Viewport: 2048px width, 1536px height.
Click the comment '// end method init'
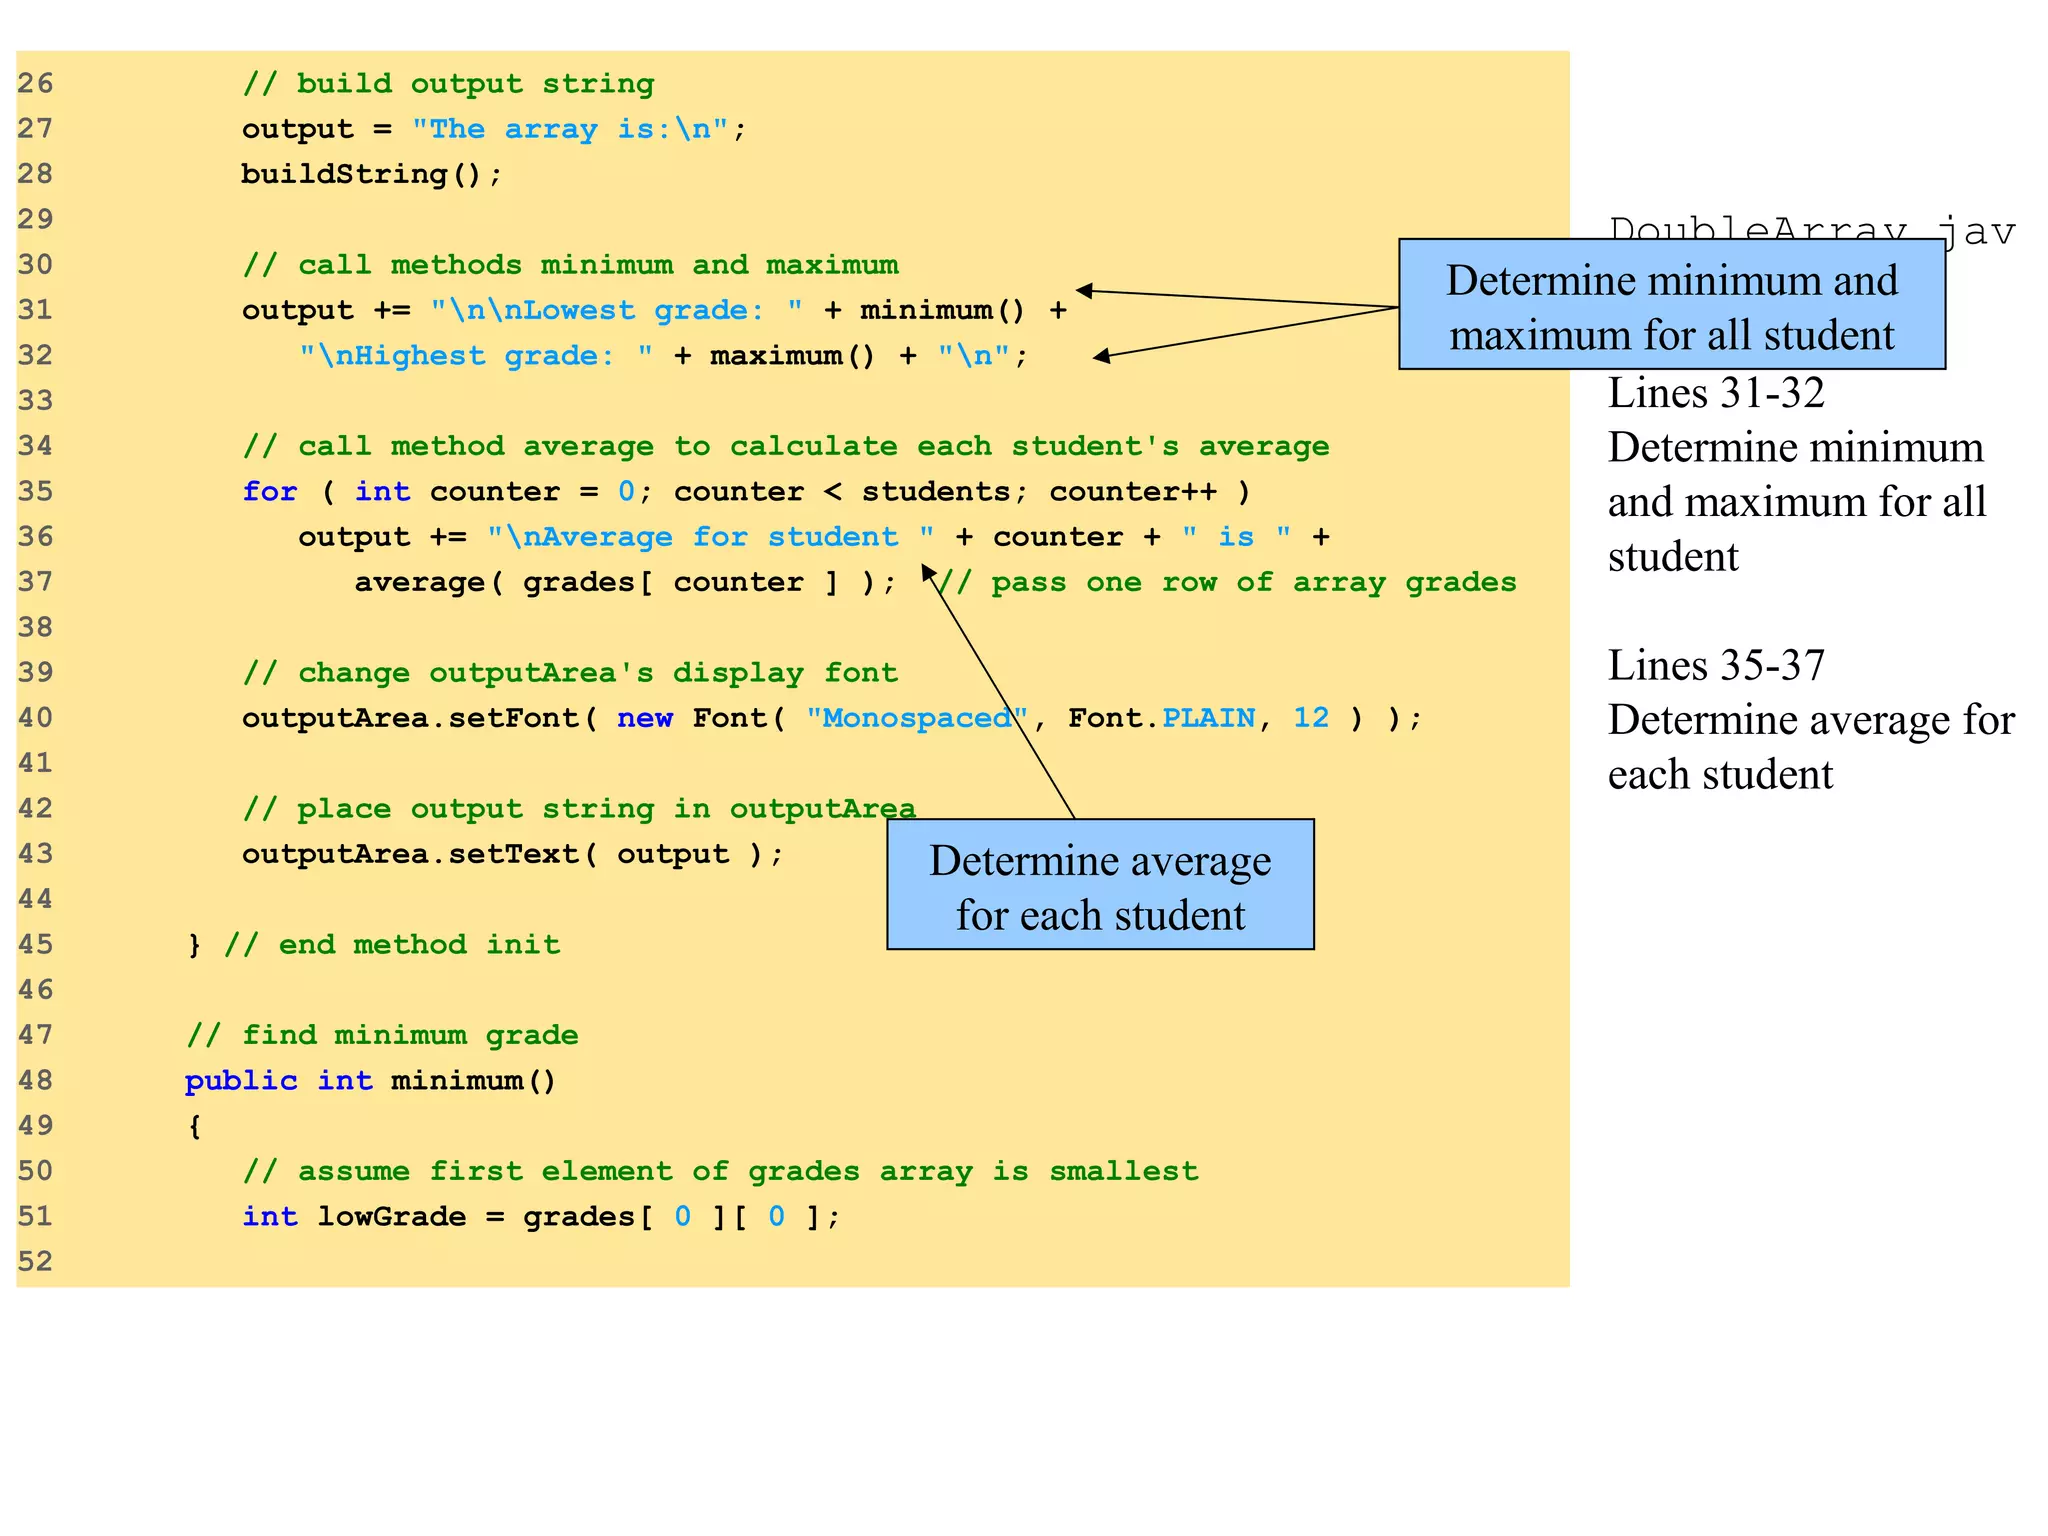coord(392,945)
